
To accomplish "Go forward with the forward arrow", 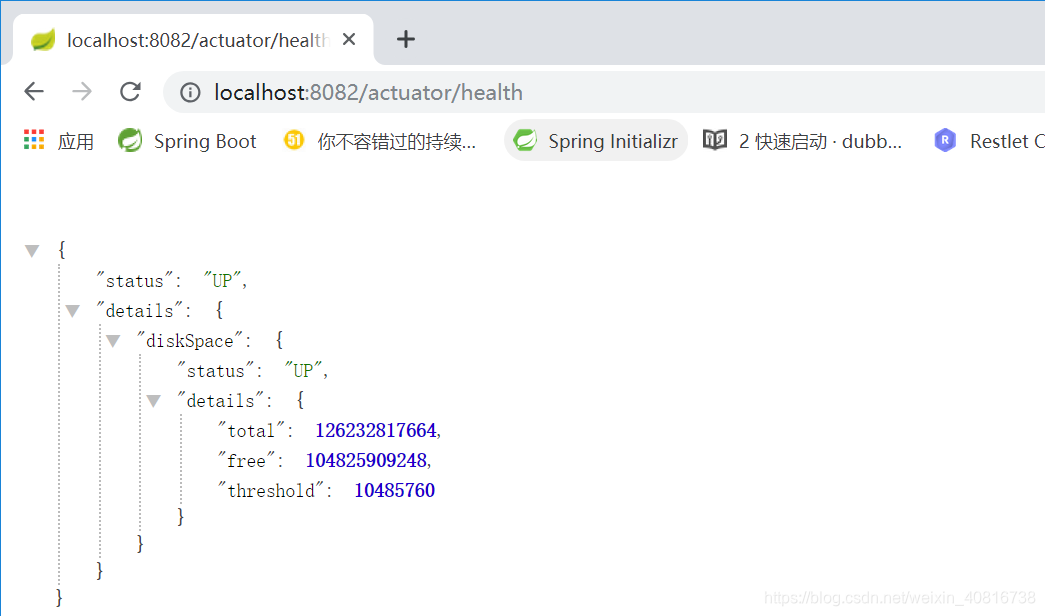I will 82,91.
